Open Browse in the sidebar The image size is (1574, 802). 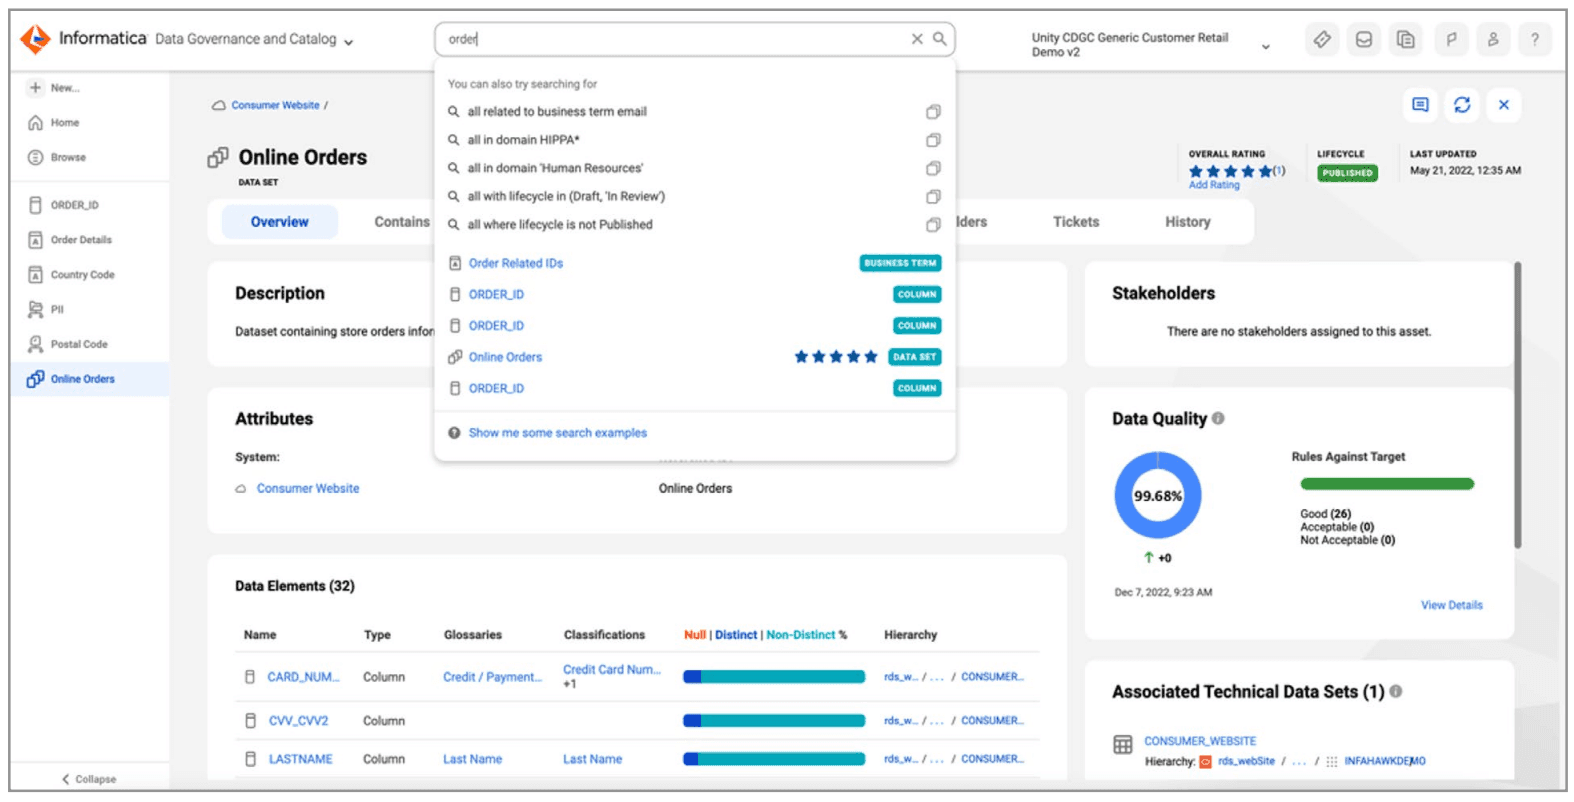[57, 158]
